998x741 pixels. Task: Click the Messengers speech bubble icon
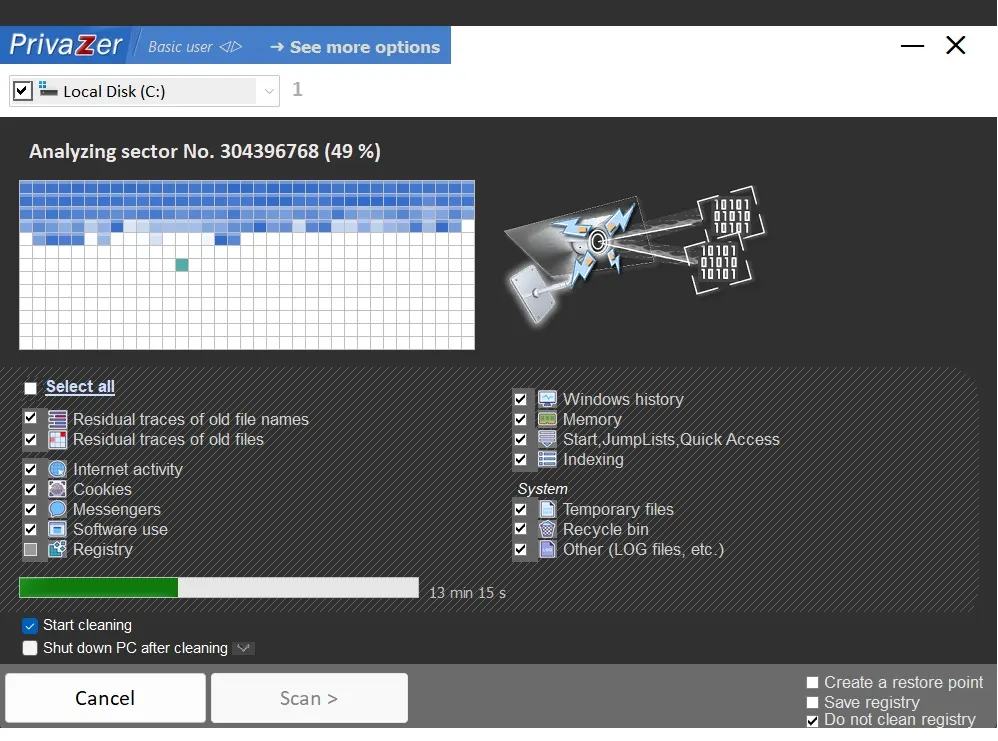click(57, 509)
